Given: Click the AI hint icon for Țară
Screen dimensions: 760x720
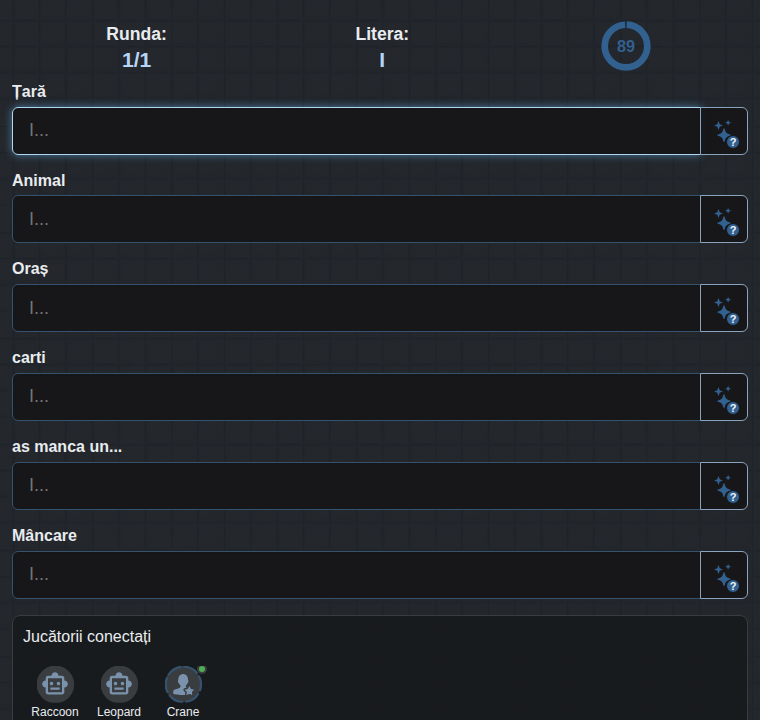Looking at the screenshot, I should 724,131.
